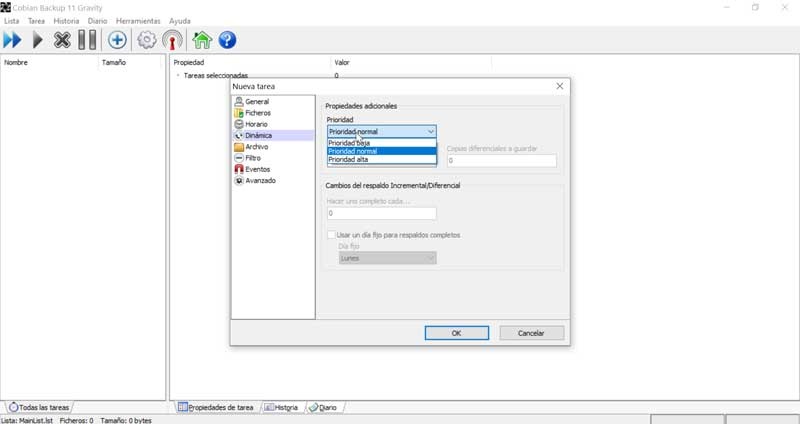Viewport: 800px width, 424px height.
Task: Click Lista: MainList.lst in status bar
Action: [27, 420]
